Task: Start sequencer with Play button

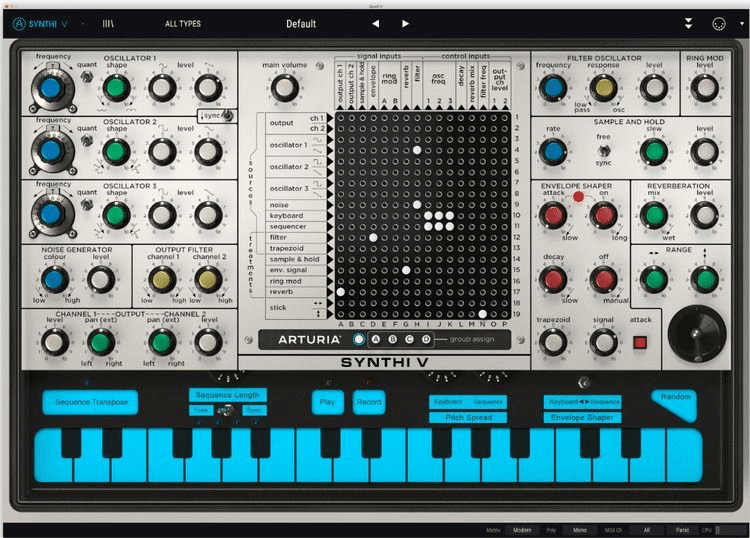Action: [x=327, y=402]
